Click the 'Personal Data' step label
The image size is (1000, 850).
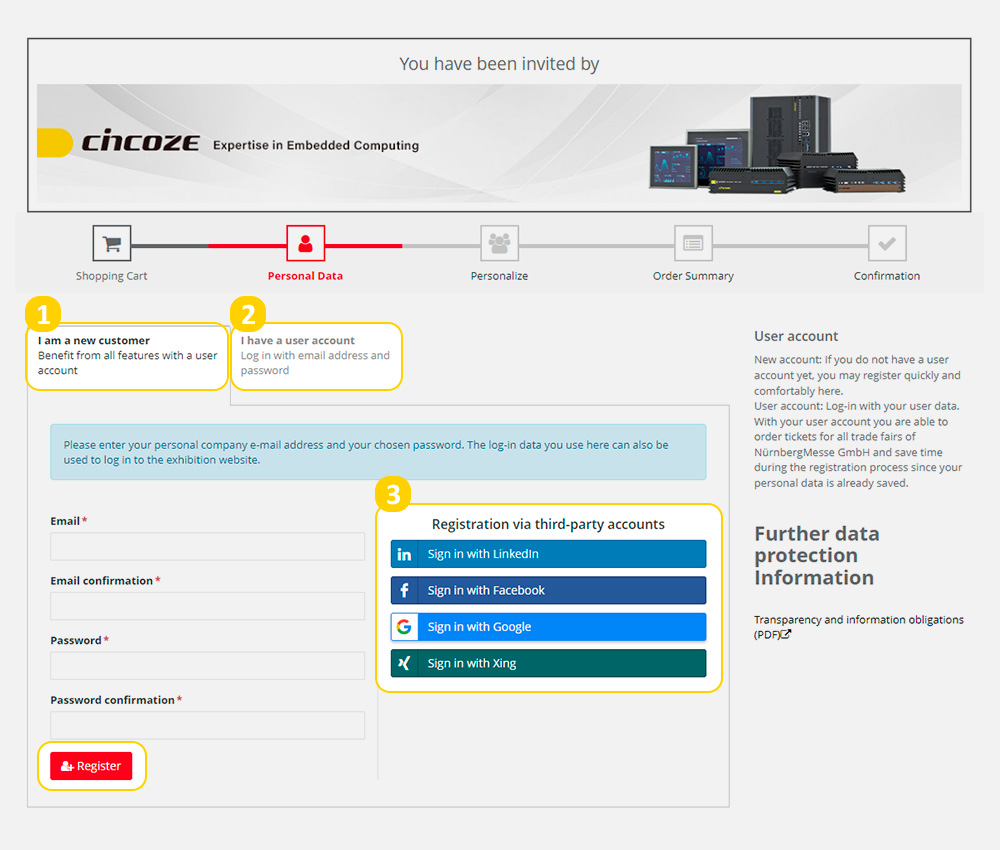(305, 276)
